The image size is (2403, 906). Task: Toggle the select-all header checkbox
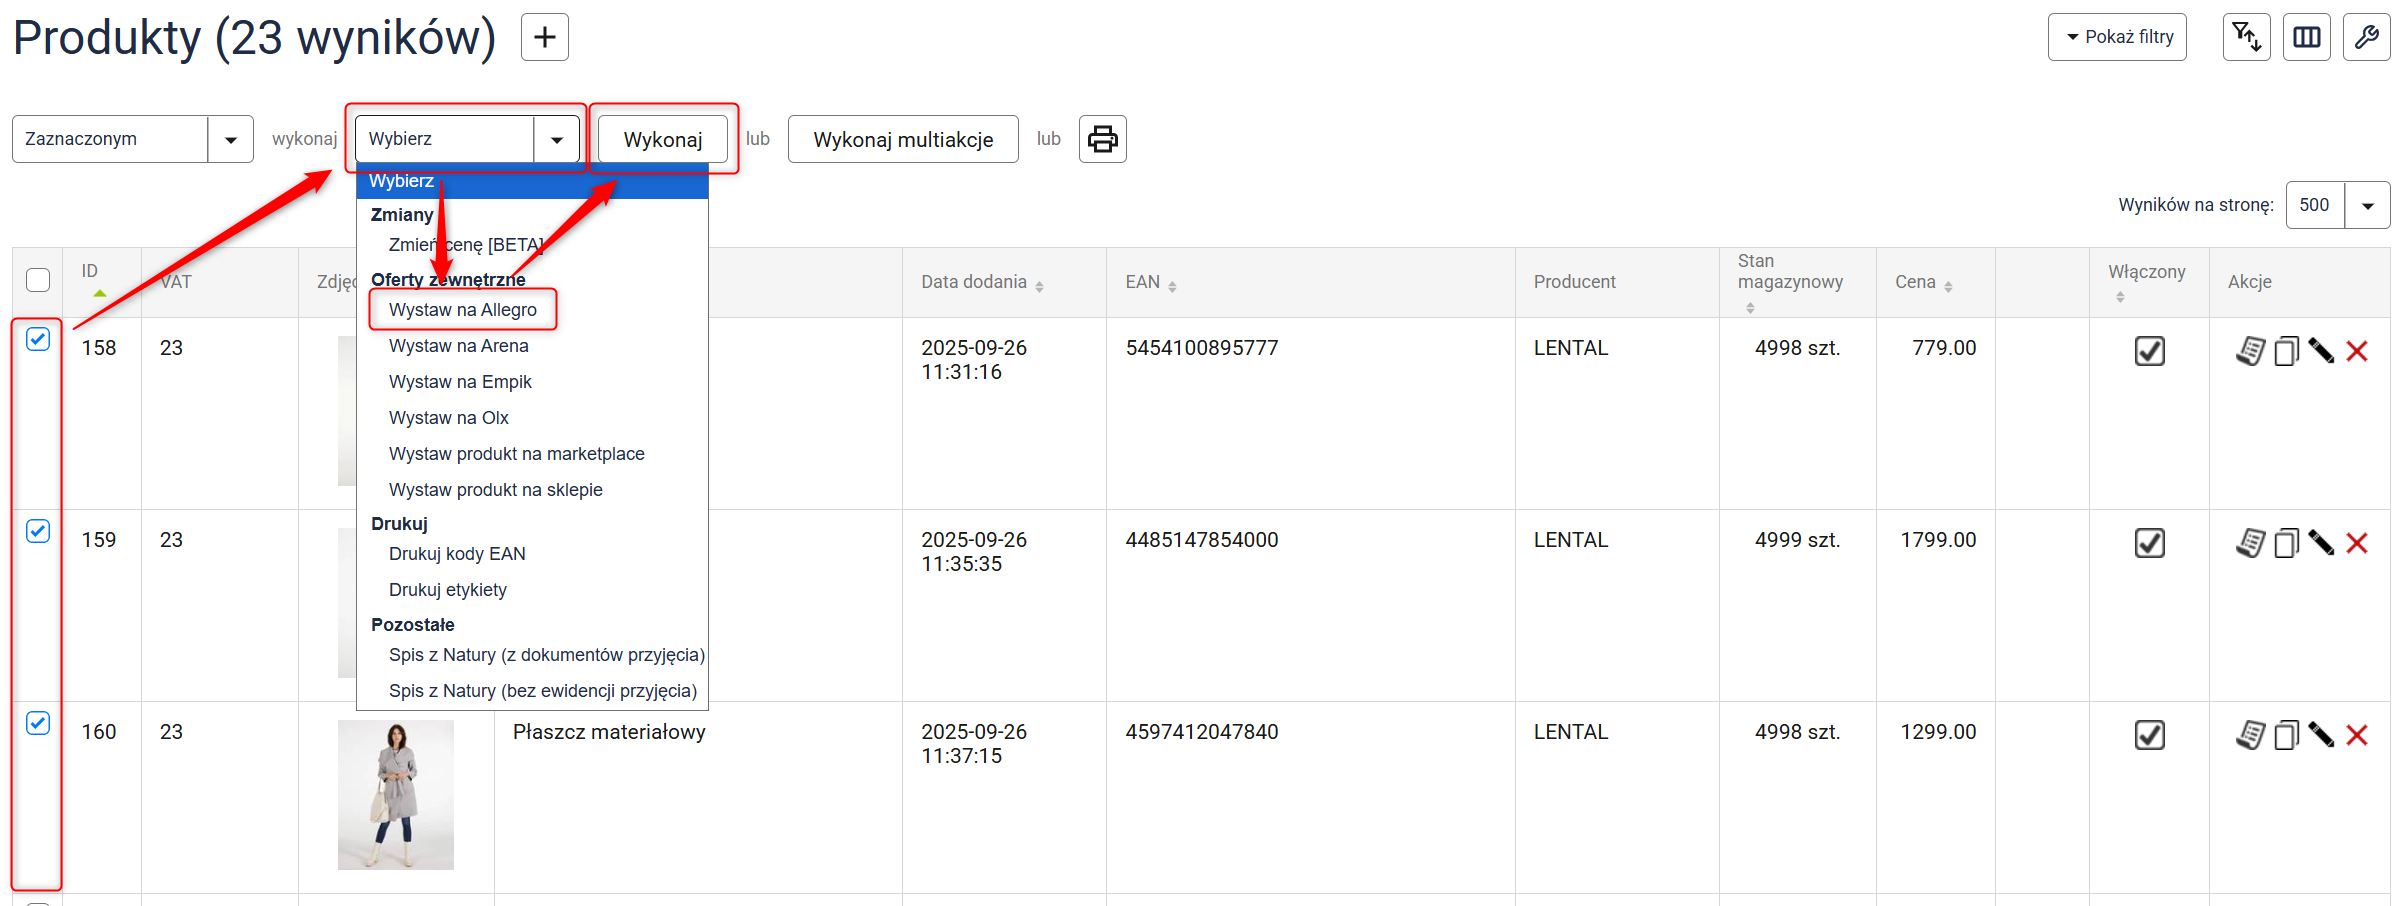(38, 280)
